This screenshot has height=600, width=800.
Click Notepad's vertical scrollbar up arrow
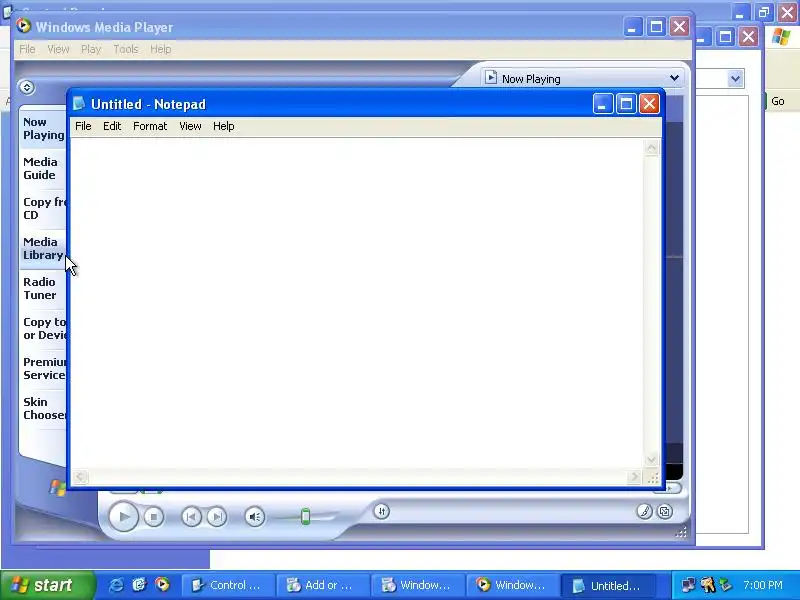pos(652,148)
